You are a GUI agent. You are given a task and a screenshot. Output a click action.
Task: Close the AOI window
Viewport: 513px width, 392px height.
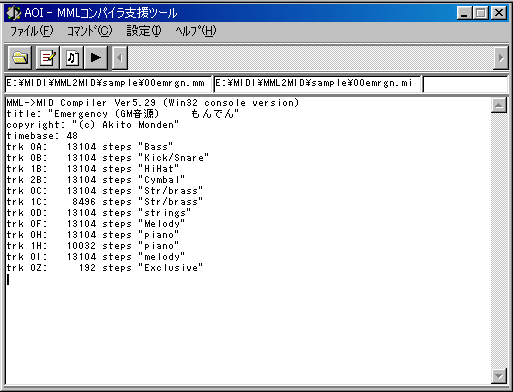point(499,13)
